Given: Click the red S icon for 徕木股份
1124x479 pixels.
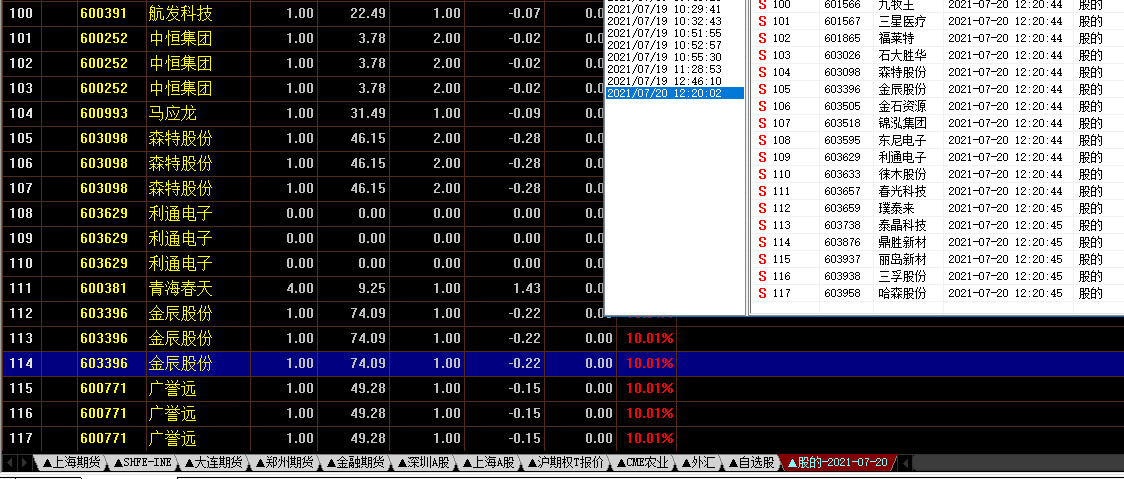Looking at the screenshot, I should point(762,174).
